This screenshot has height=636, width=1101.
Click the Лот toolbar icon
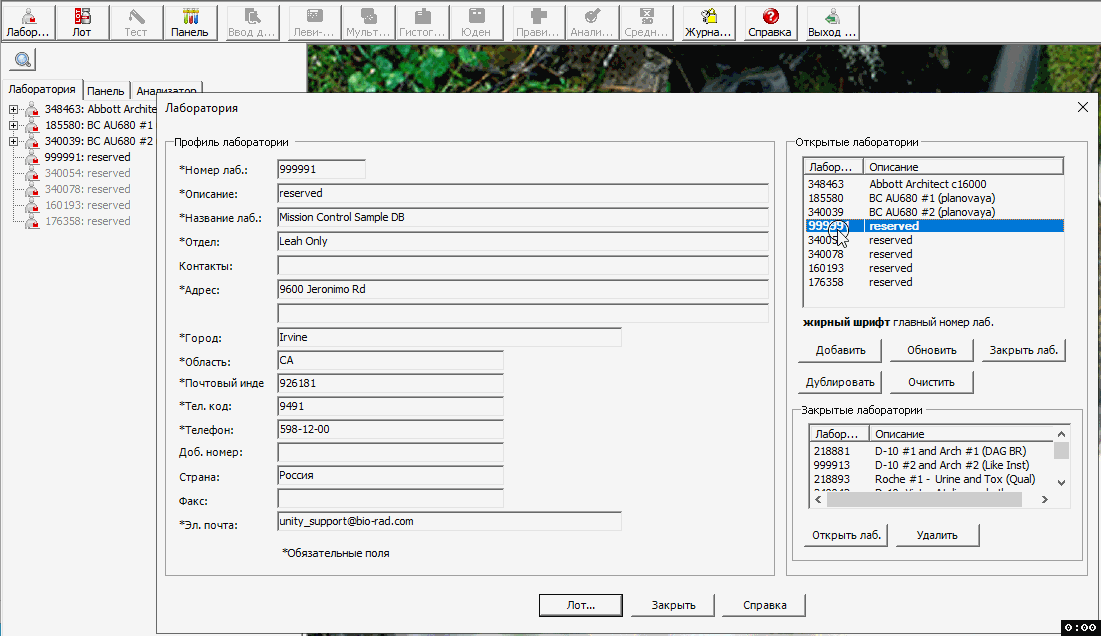(81, 22)
